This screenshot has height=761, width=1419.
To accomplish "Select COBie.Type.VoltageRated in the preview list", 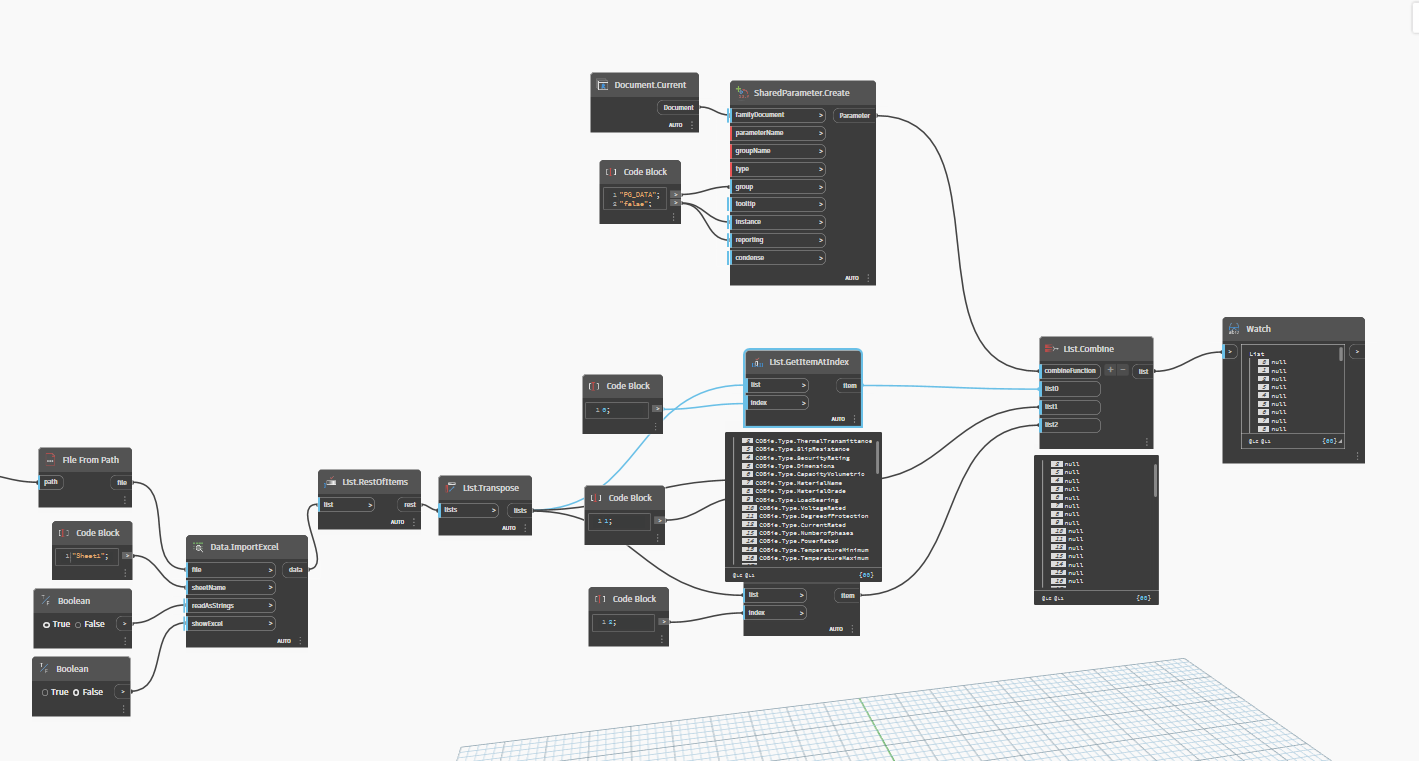I will [x=802, y=508].
